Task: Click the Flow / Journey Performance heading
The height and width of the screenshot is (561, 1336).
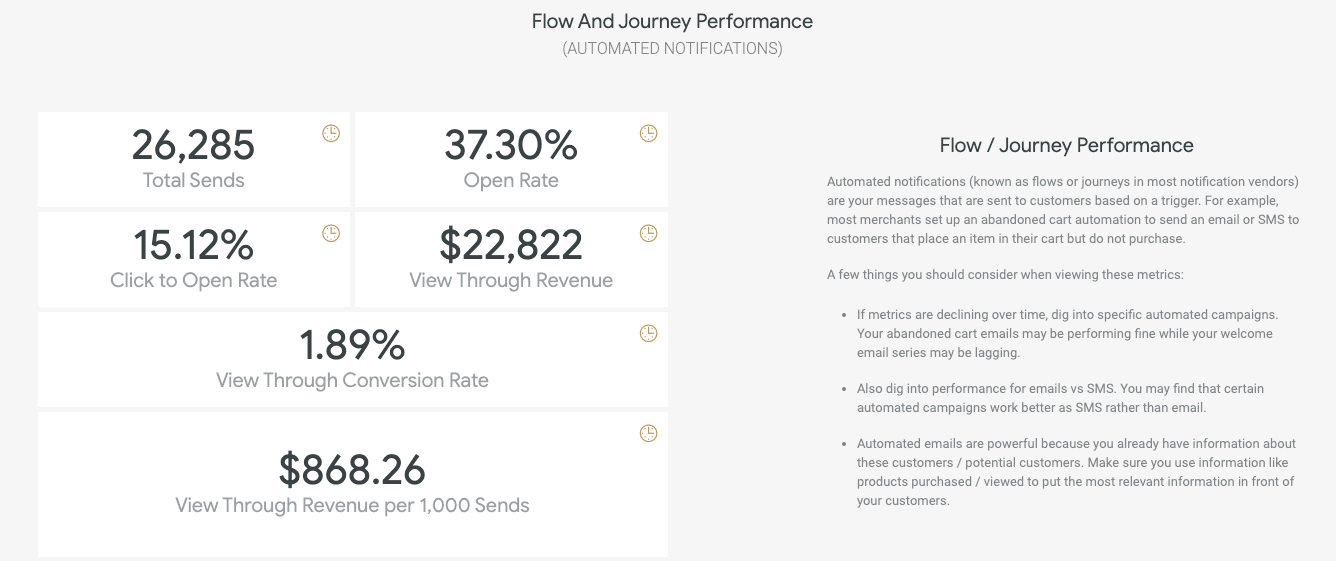Action: 1066,145
